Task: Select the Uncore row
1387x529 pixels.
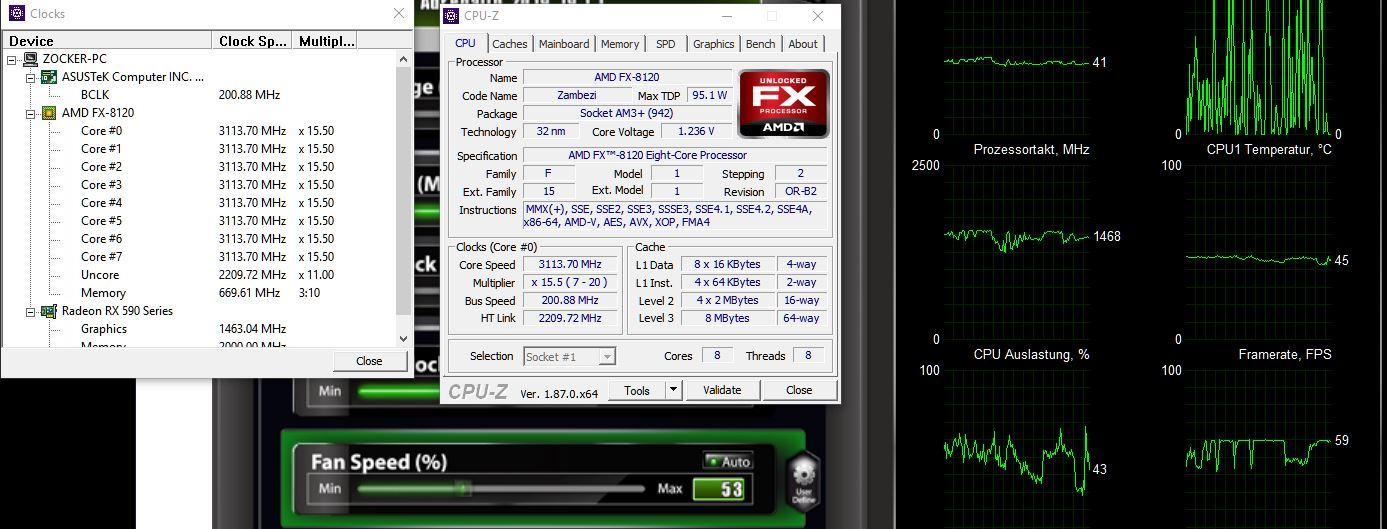Action: click(x=200, y=275)
